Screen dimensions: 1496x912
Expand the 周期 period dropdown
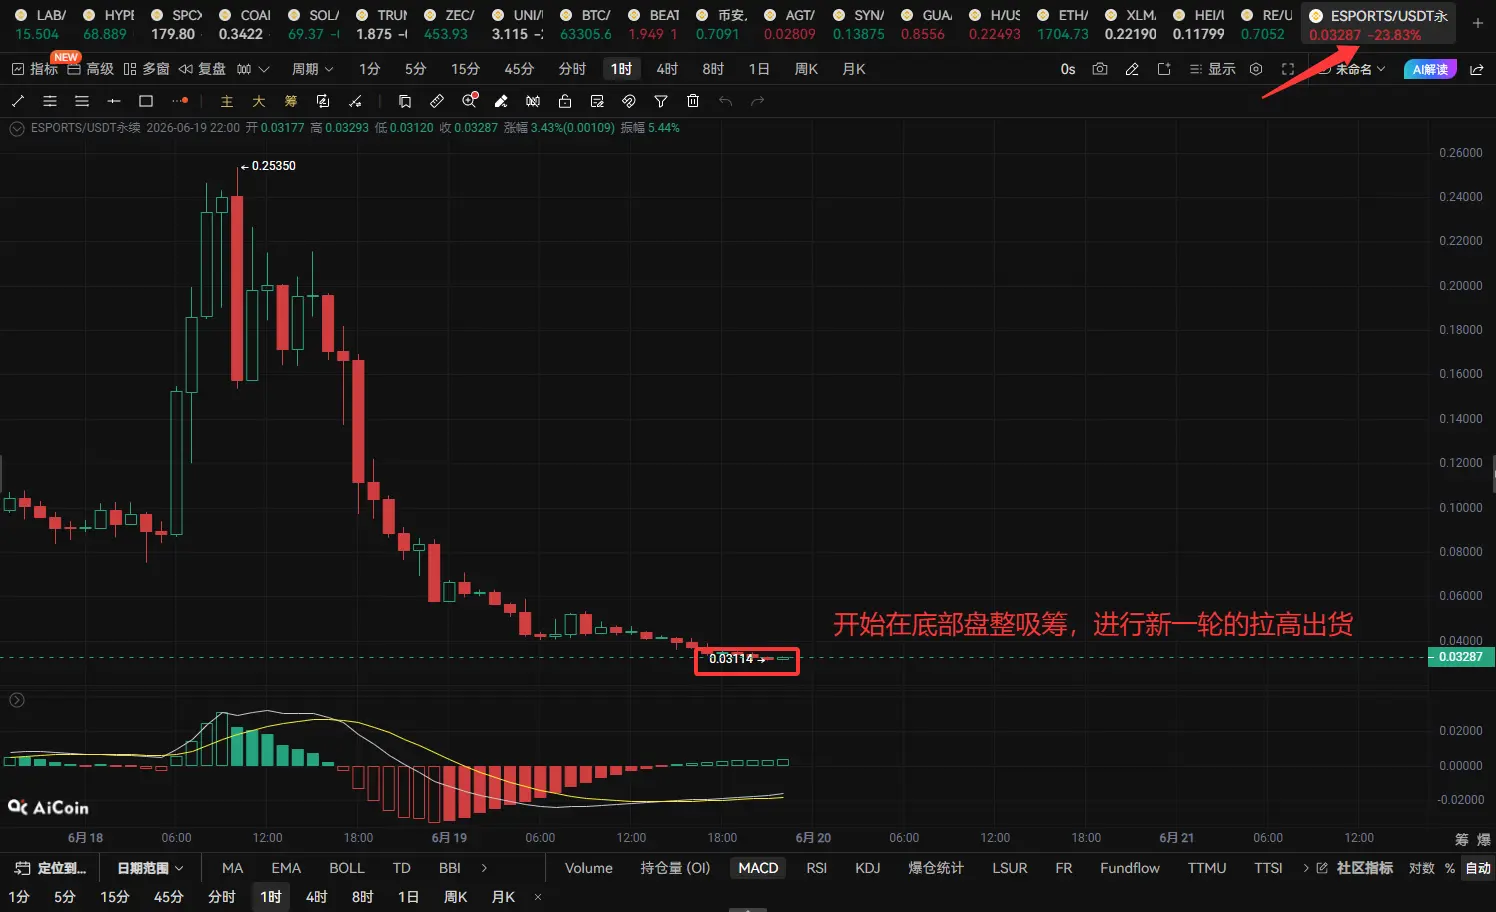coord(313,69)
